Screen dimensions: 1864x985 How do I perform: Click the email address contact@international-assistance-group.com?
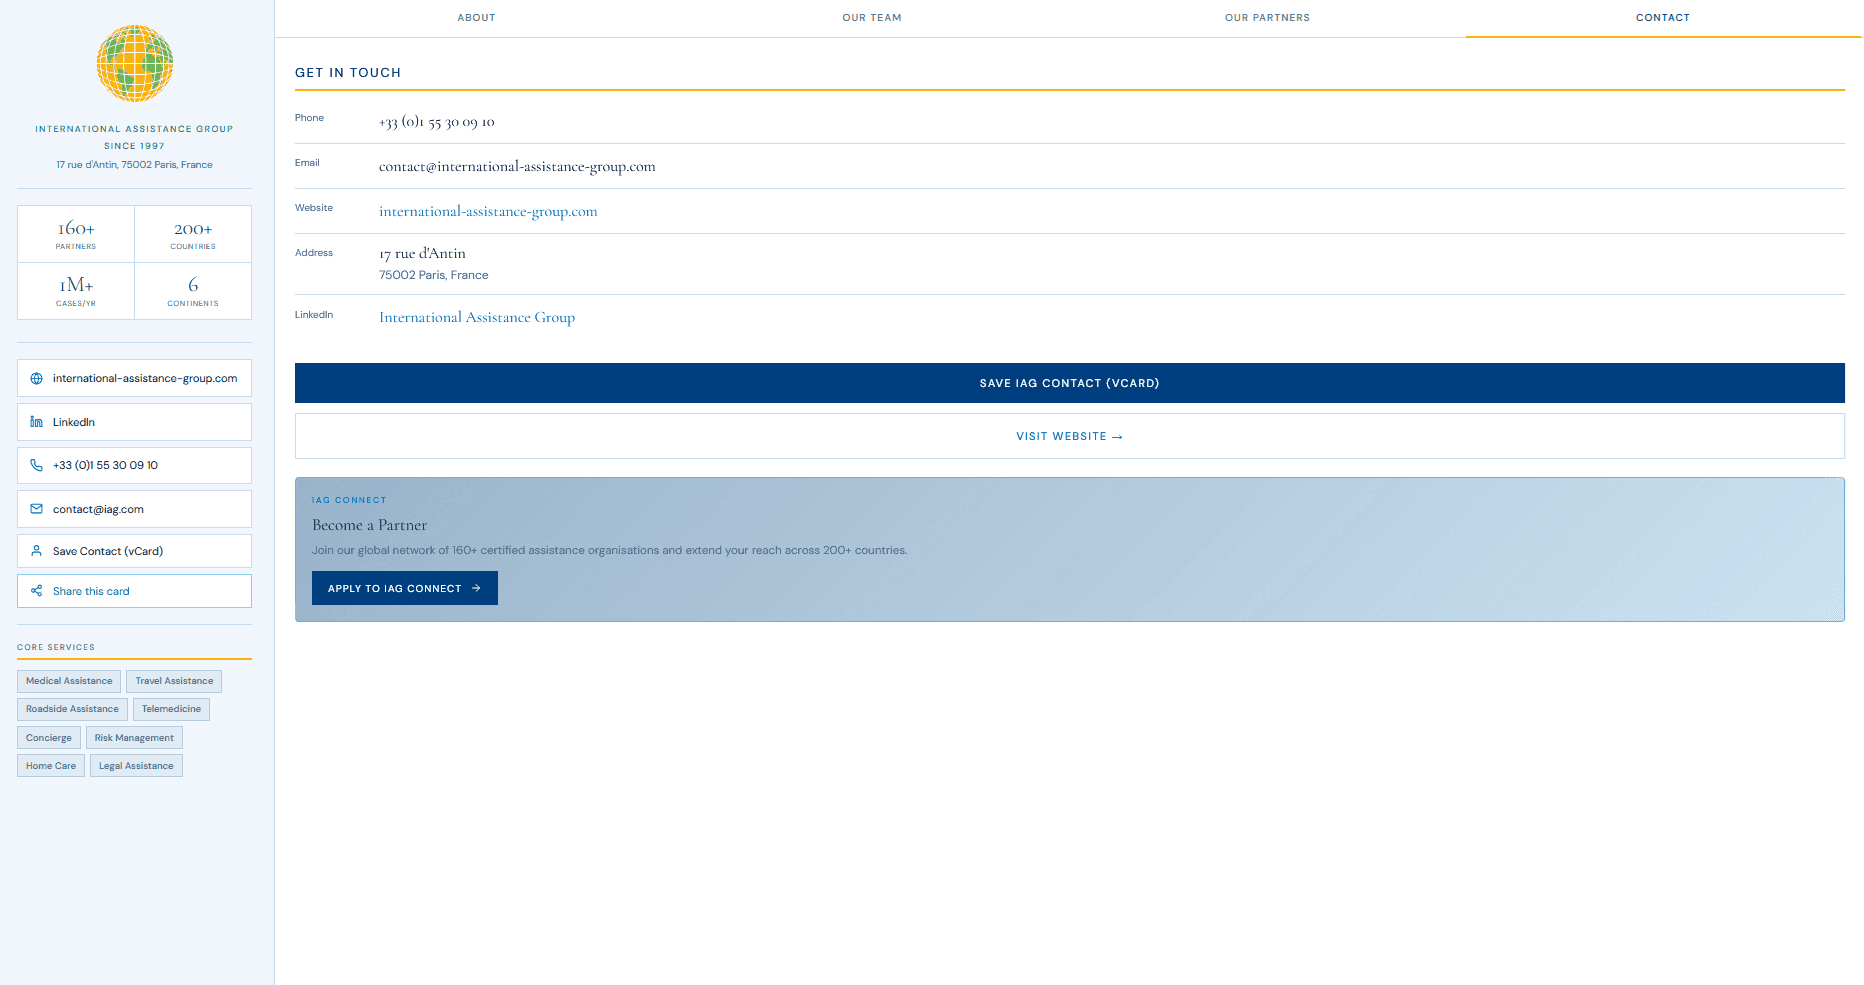[517, 166]
